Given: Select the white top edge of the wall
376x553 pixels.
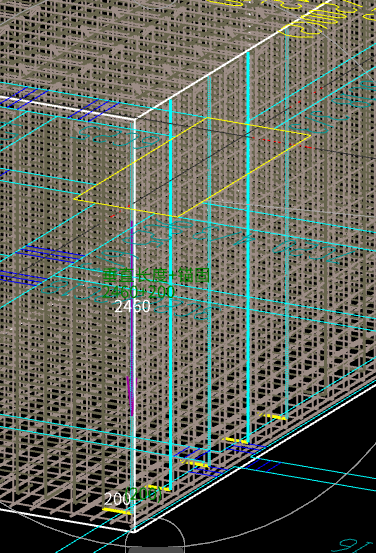Looking at the screenshot, I should tap(233, 60).
